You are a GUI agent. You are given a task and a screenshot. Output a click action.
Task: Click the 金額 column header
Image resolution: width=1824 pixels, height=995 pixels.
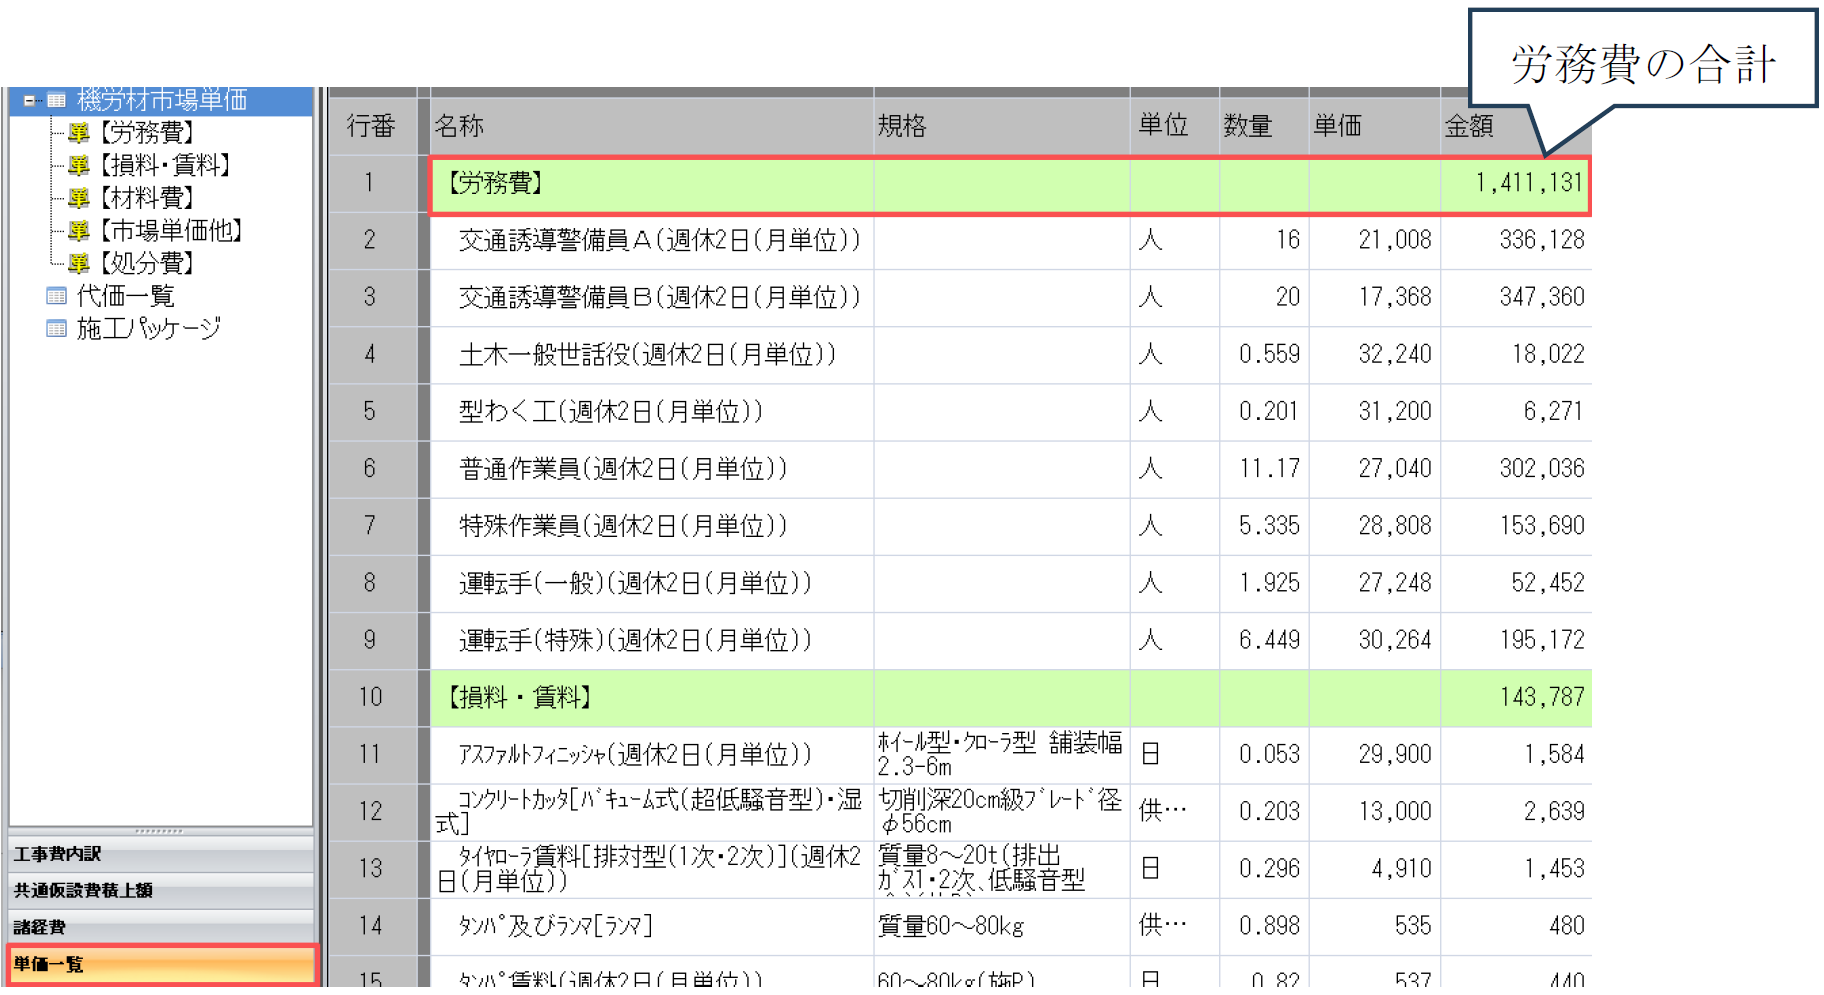[x=1468, y=126]
